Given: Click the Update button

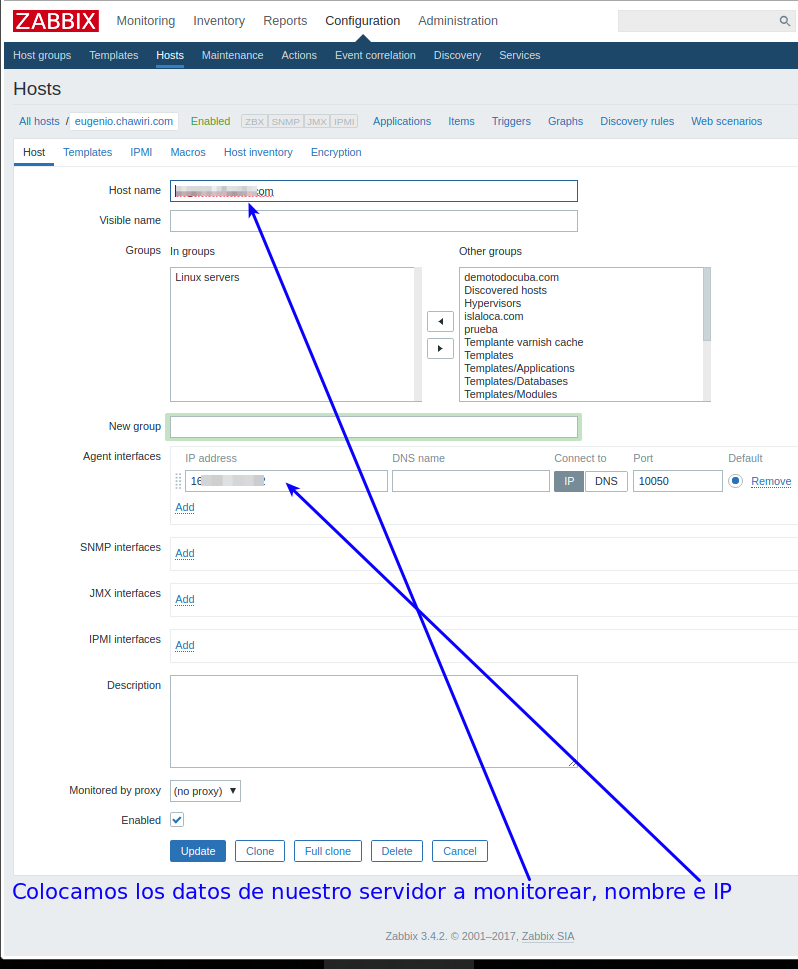Looking at the screenshot, I should click(198, 851).
